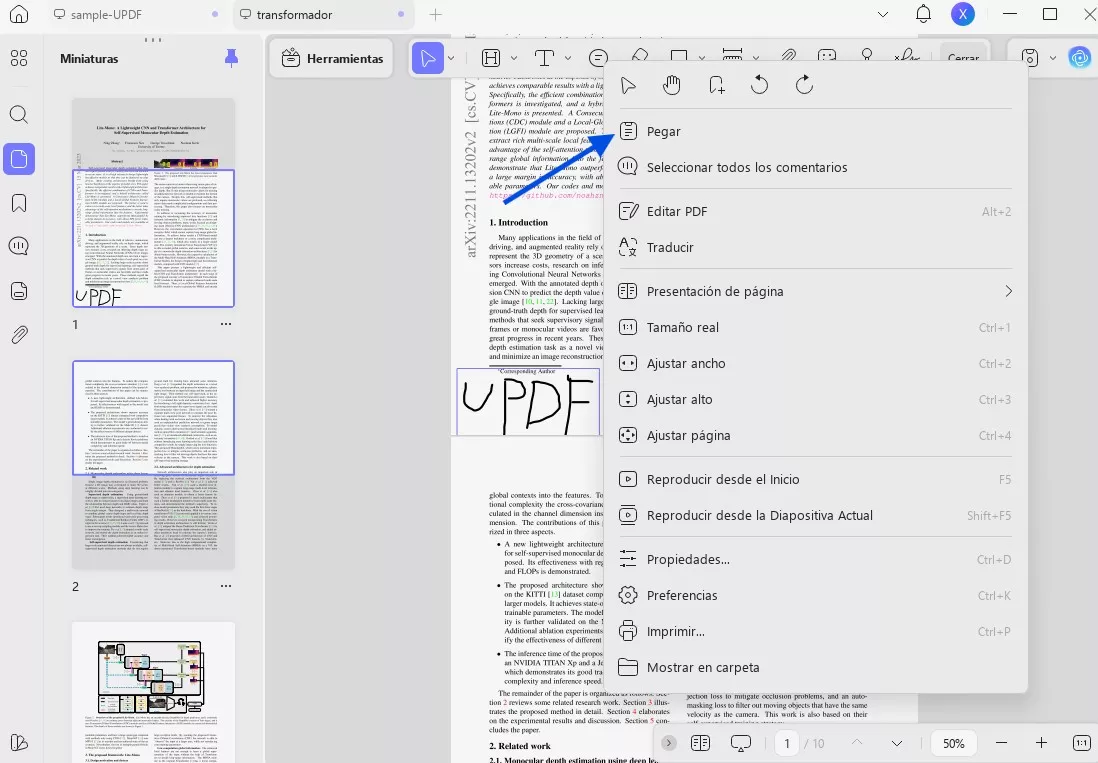Choose Editar PDF menu entry
Screen dimensions: 1098x763
pyautogui.click(x=815, y=211)
